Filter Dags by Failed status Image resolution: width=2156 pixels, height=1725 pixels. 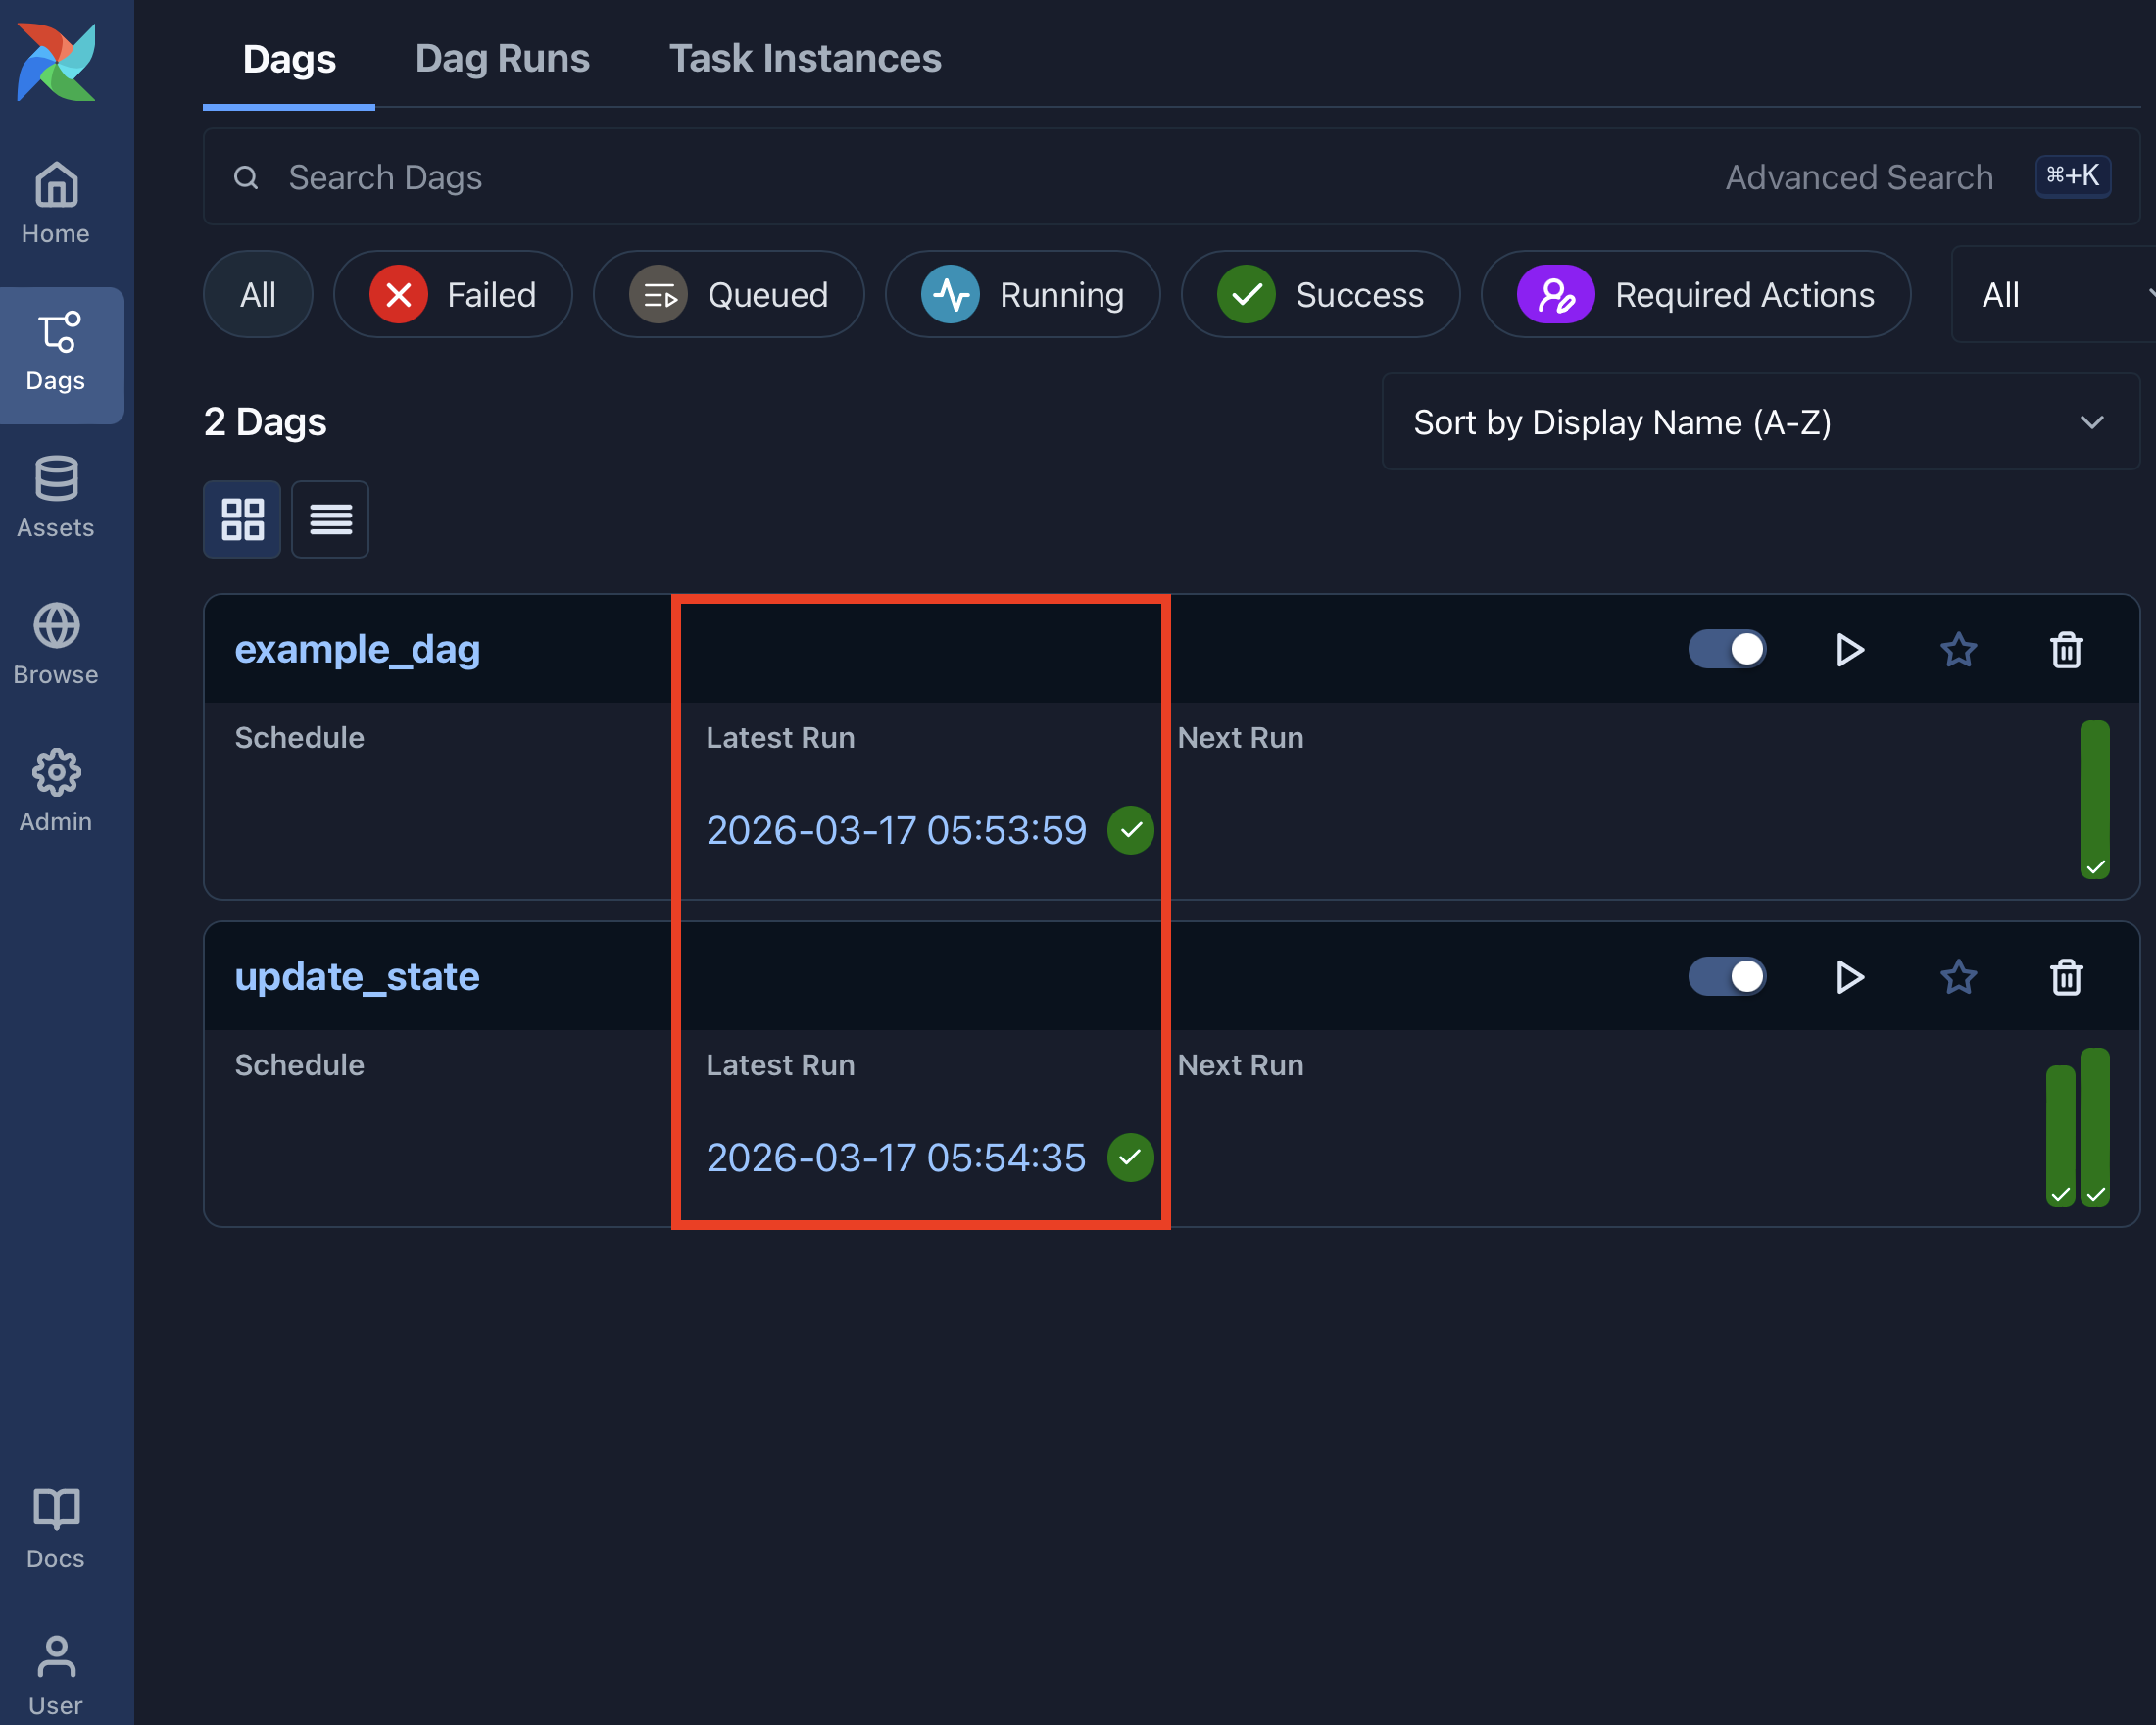pyautogui.click(x=453, y=294)
